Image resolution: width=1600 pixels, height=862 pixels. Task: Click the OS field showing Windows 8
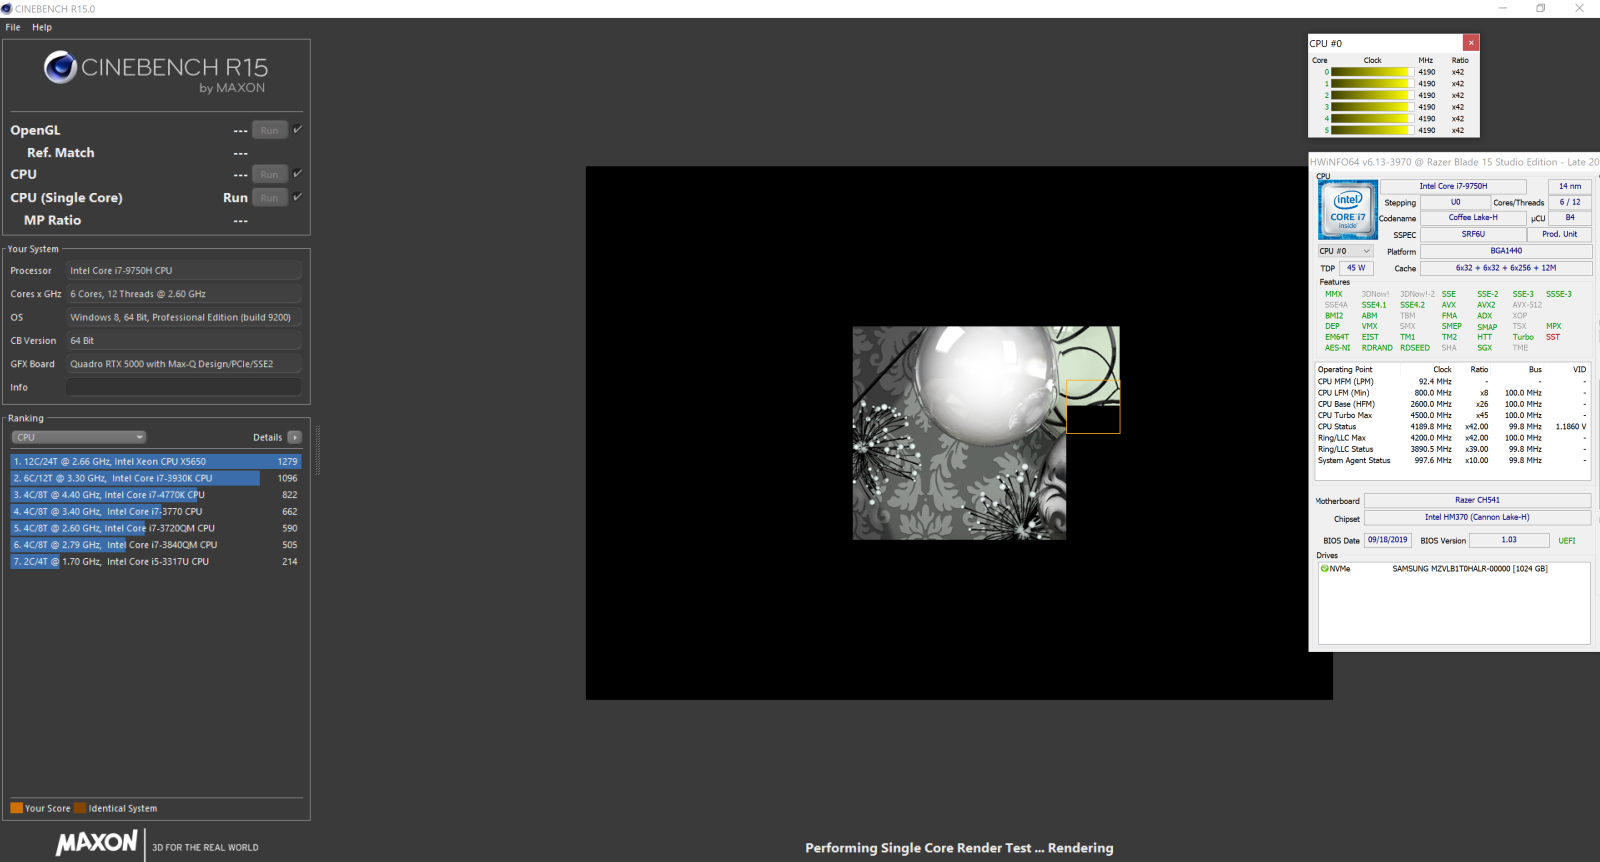pos(184,317)
